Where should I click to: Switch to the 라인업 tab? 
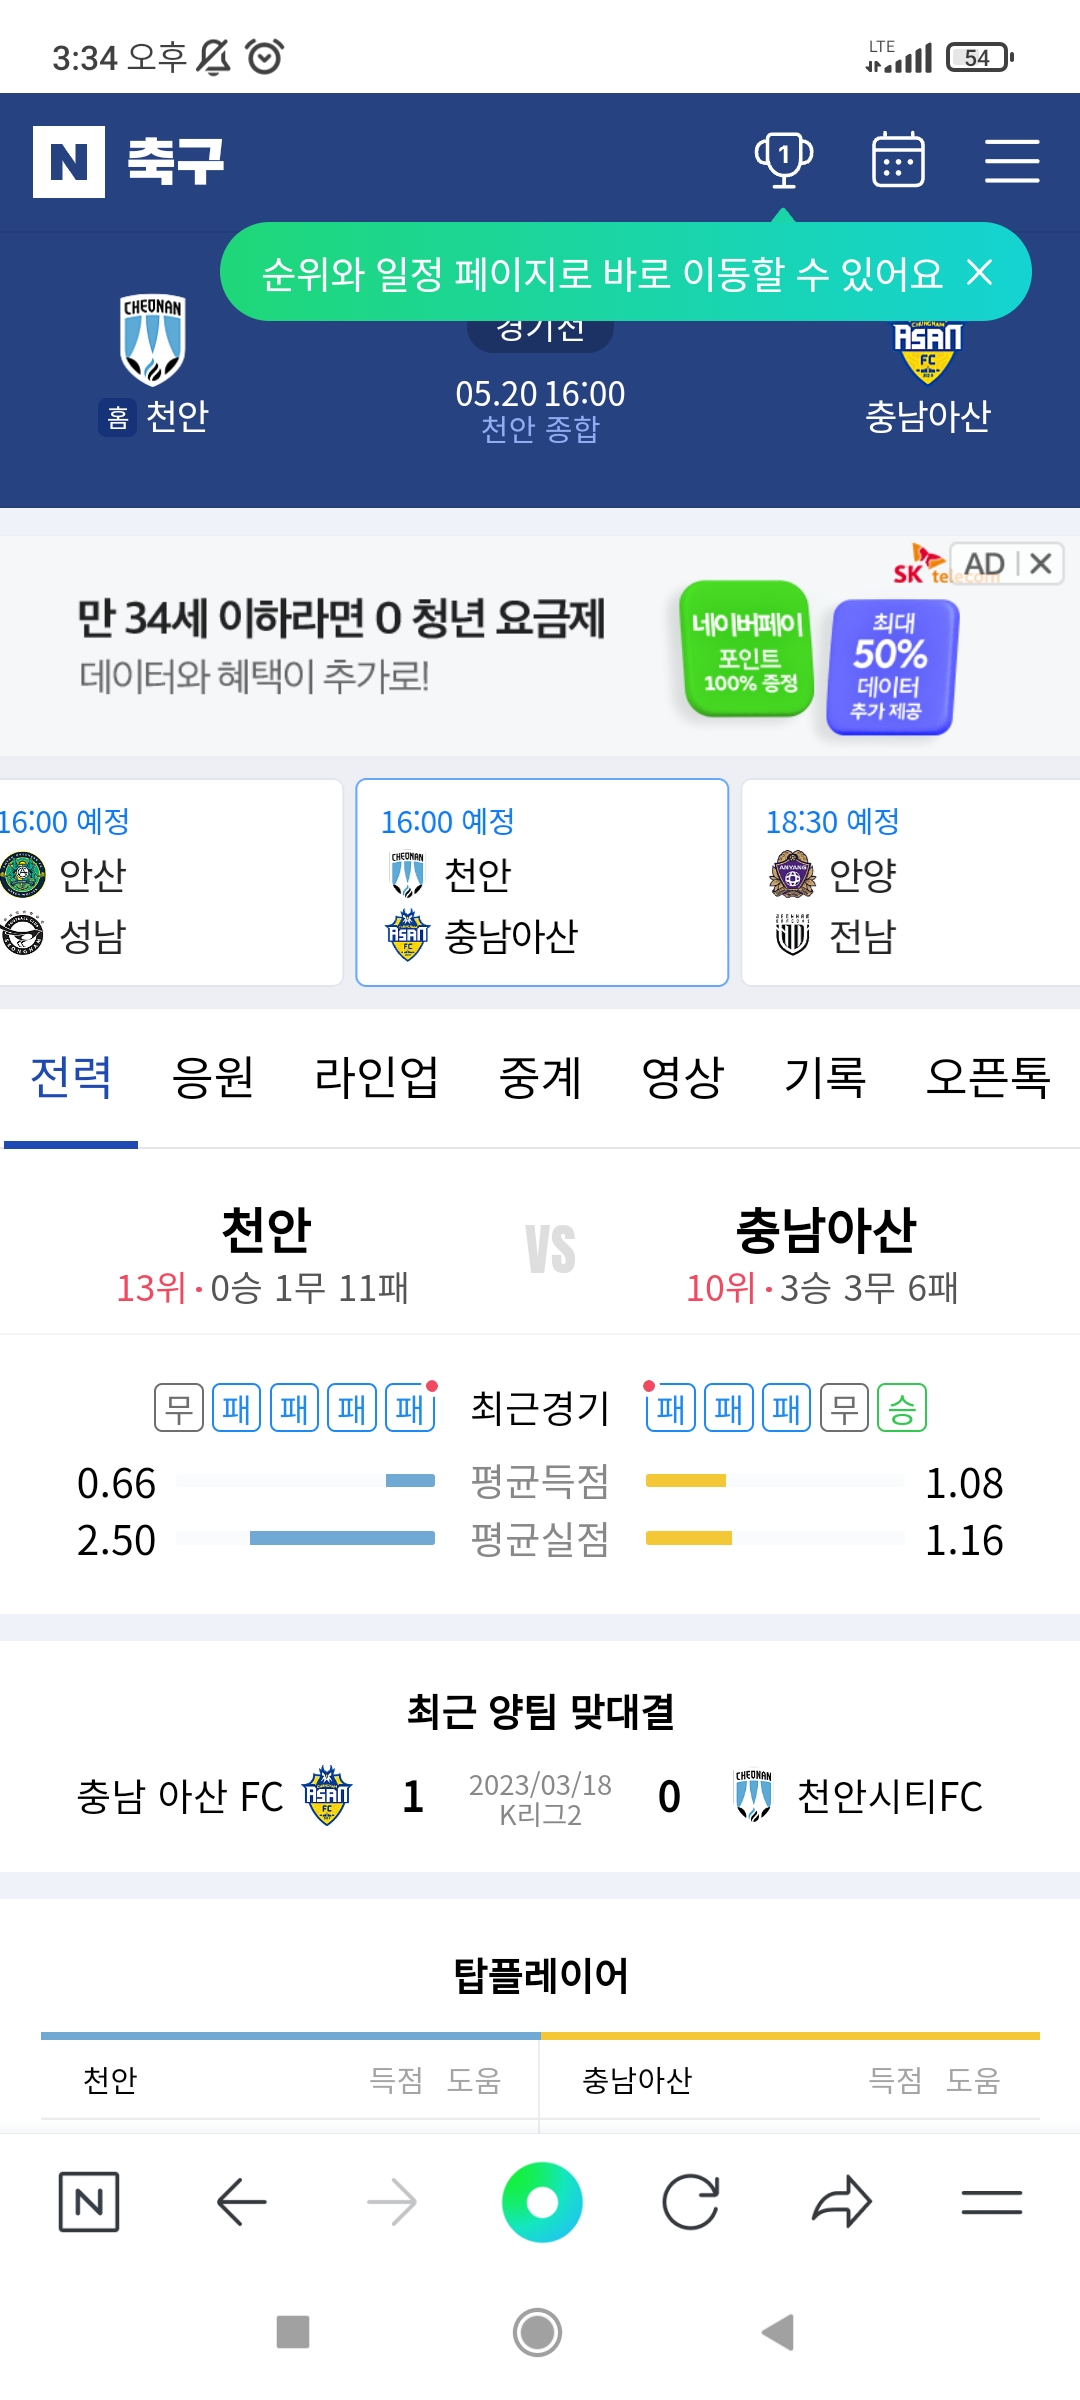(376, 1078)
